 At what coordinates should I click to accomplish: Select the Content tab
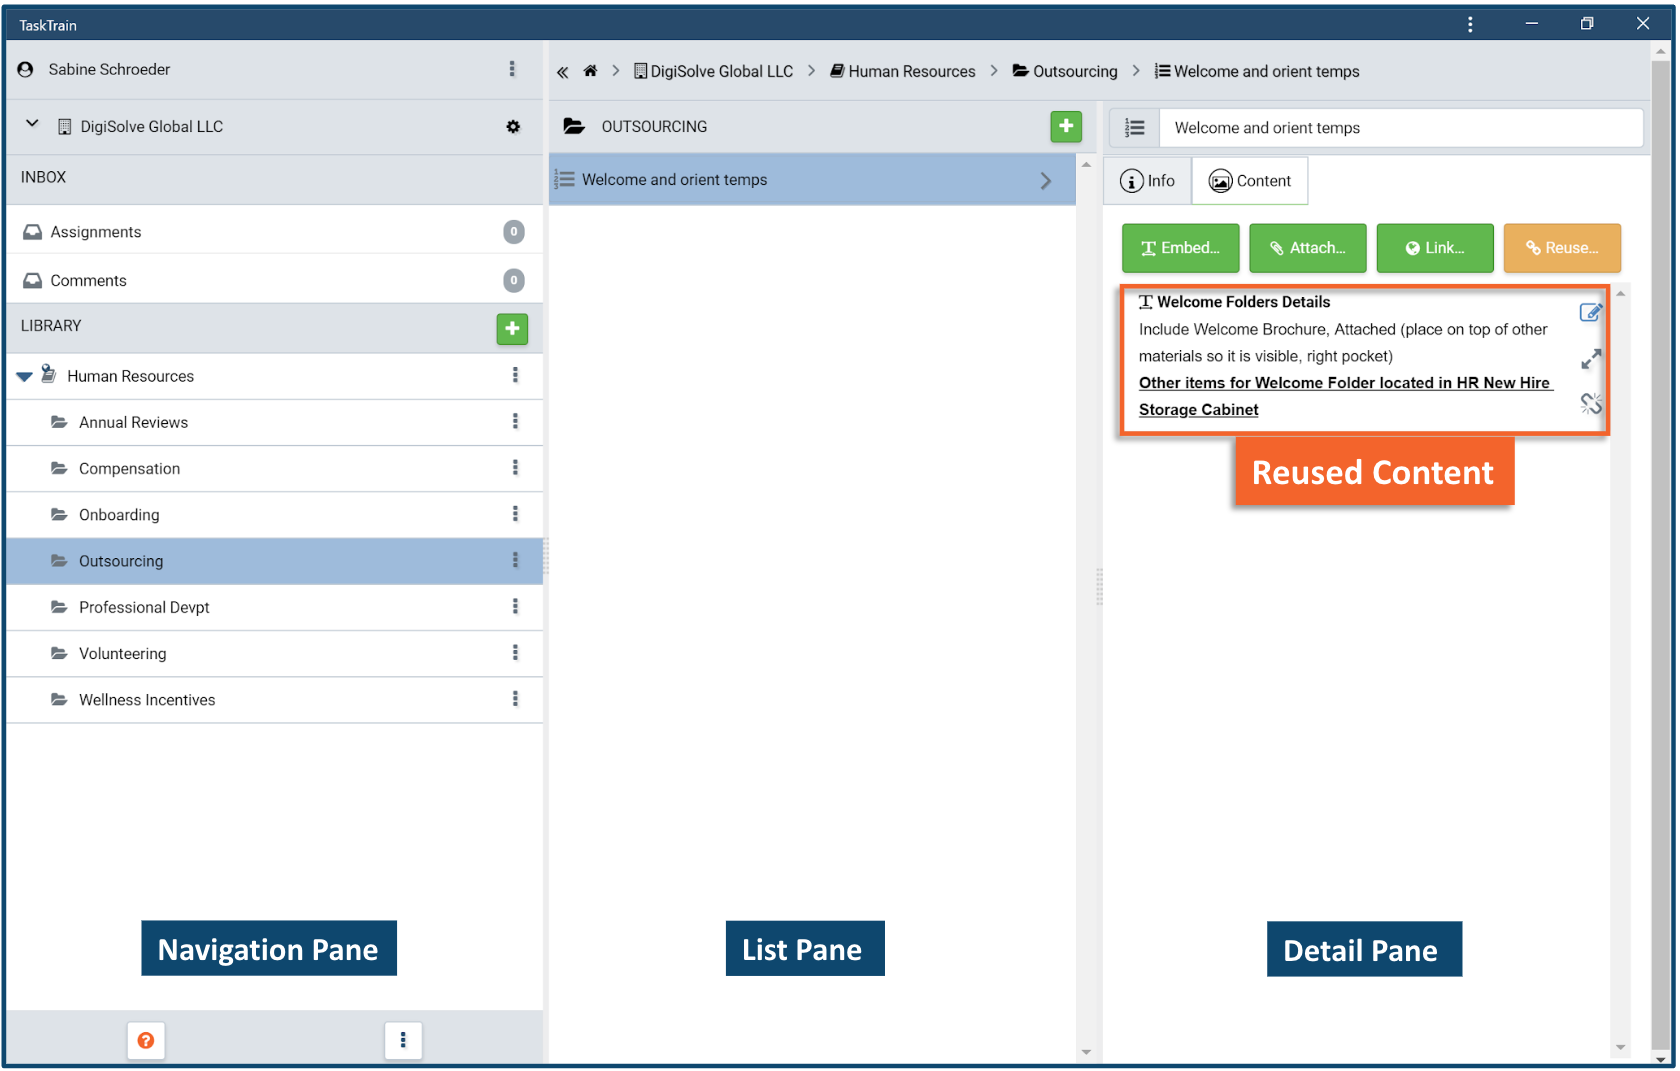click(x=1250, y=181)
